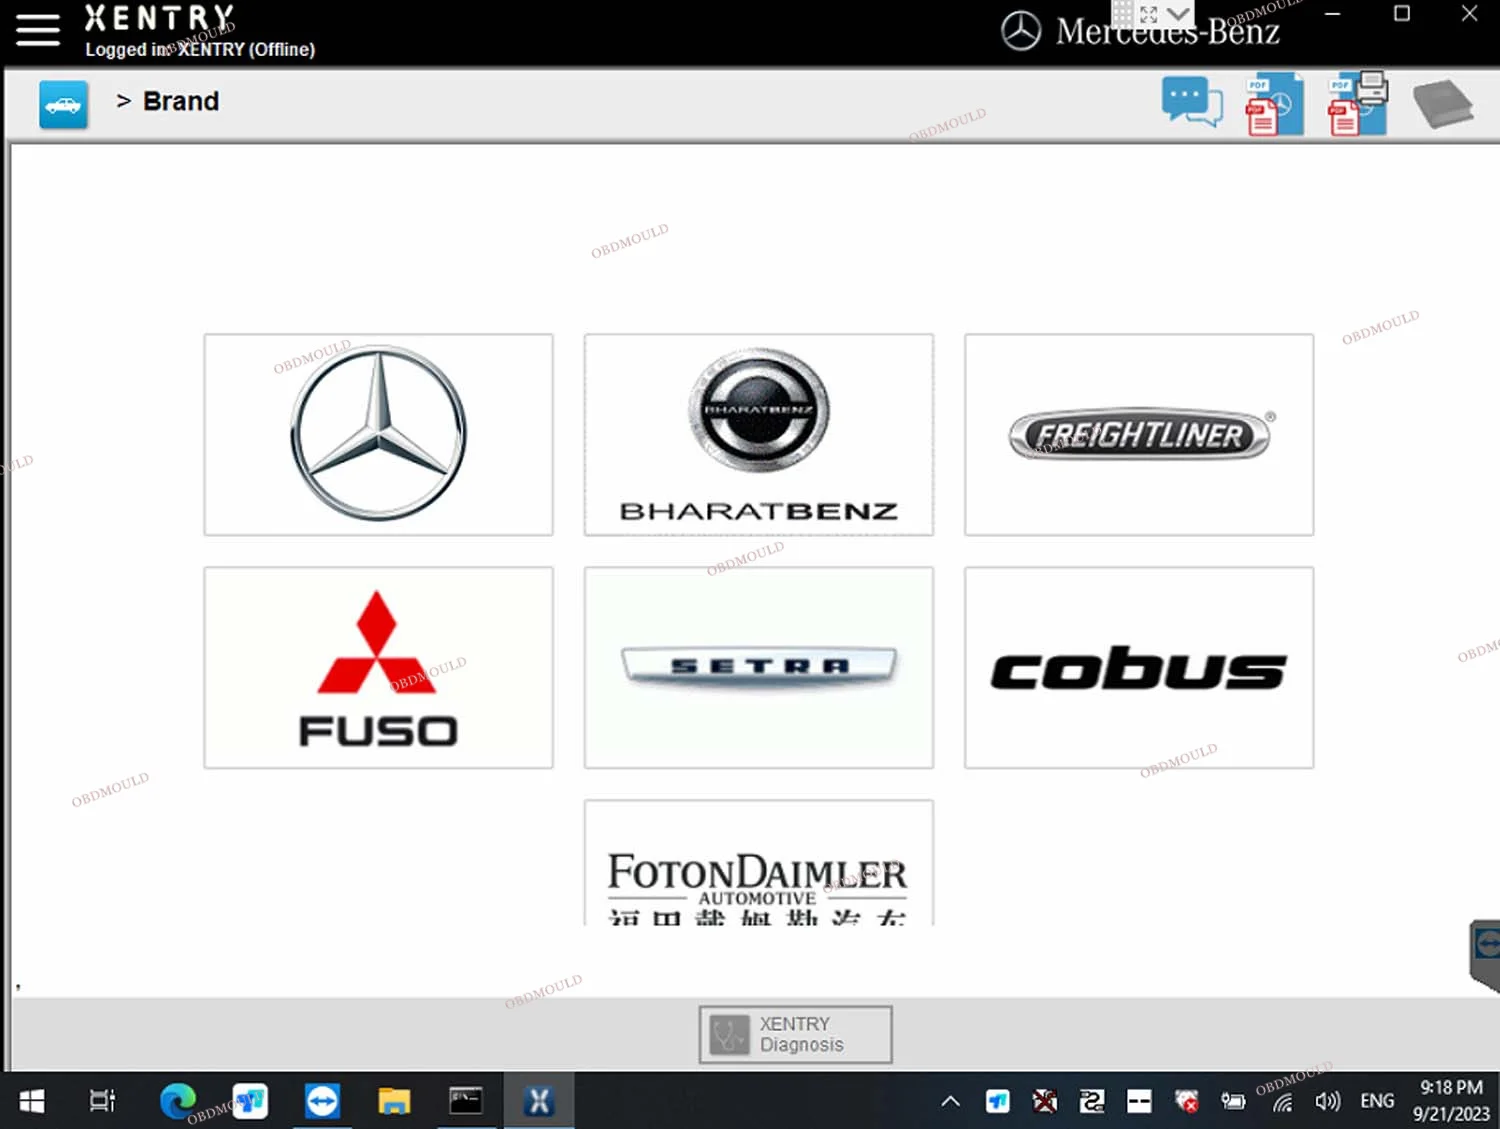Image resolution: width=1500 pixels, height=1129 pixels.
Task: Click the volume icon in system tray
Action: pyautogui.click(x=1327, y=1101)
